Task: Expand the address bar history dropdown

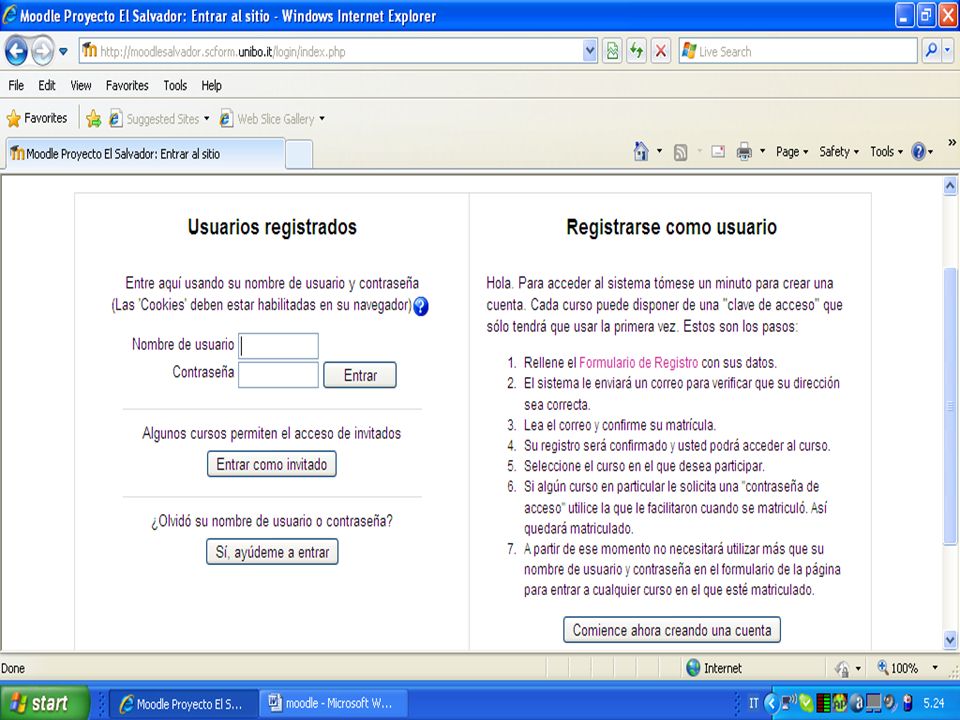Action: pos(590,51)
